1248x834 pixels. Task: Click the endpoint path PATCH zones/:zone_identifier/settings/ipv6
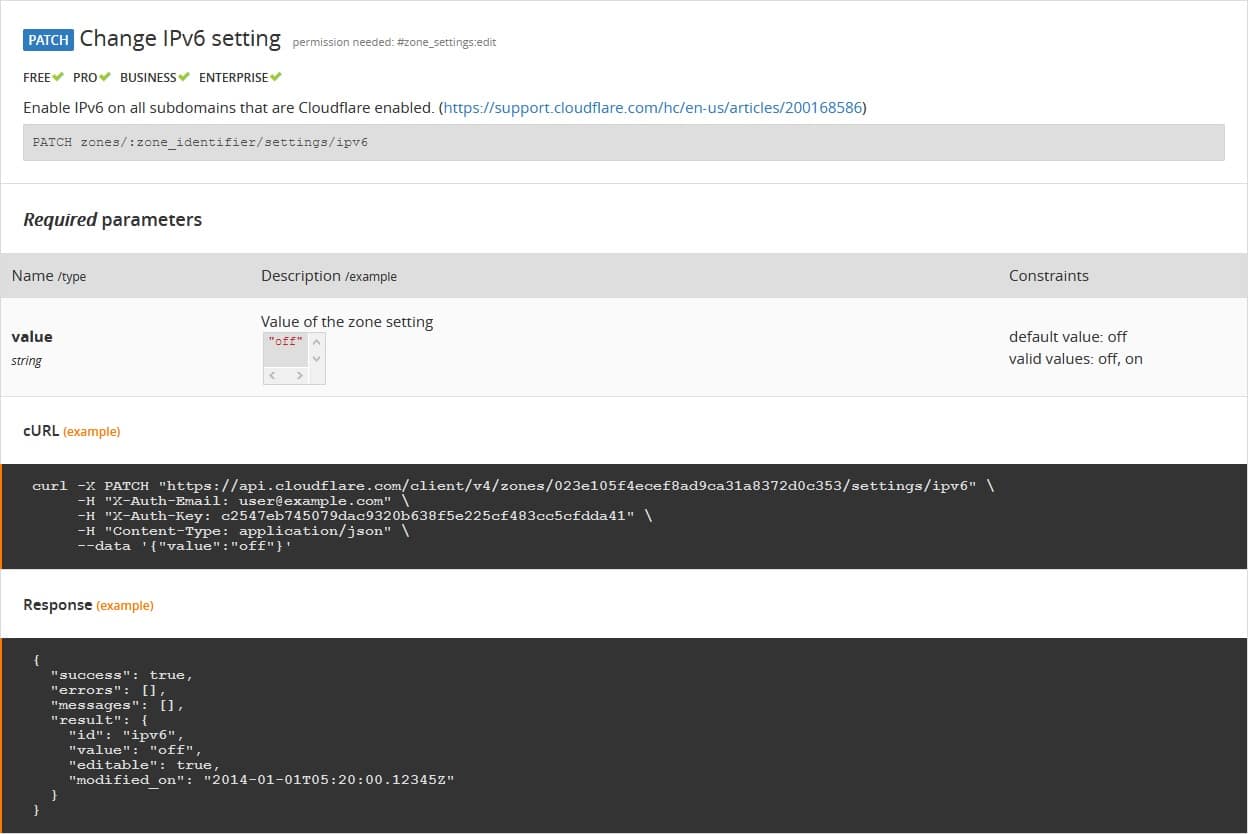click(200, 142)
